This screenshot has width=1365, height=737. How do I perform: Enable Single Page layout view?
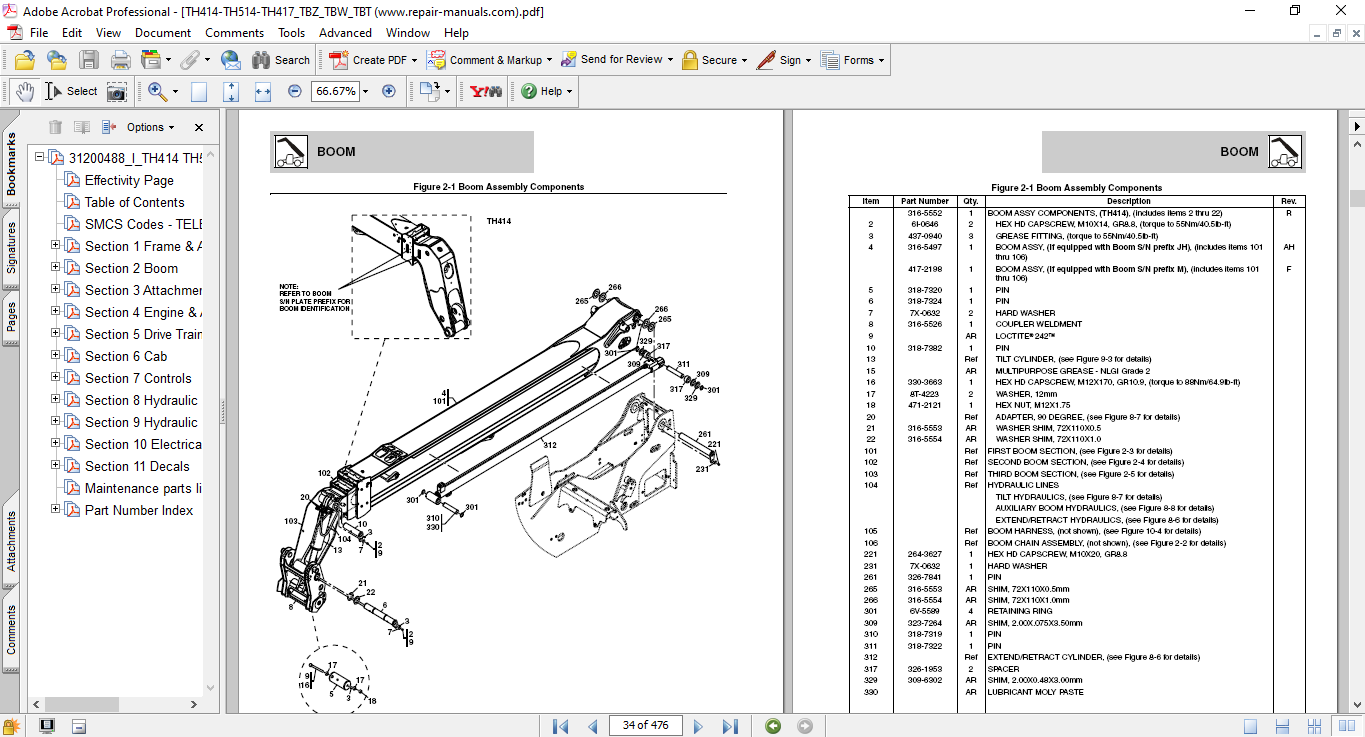click(1251, 726)
